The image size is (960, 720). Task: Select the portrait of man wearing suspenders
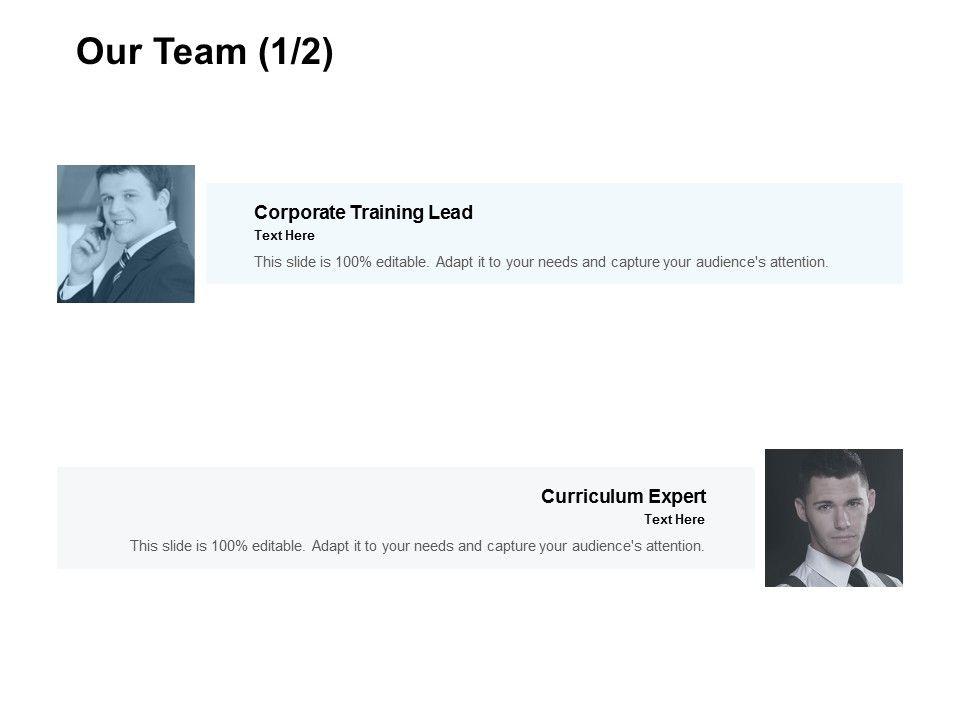[x=833, y=517]
